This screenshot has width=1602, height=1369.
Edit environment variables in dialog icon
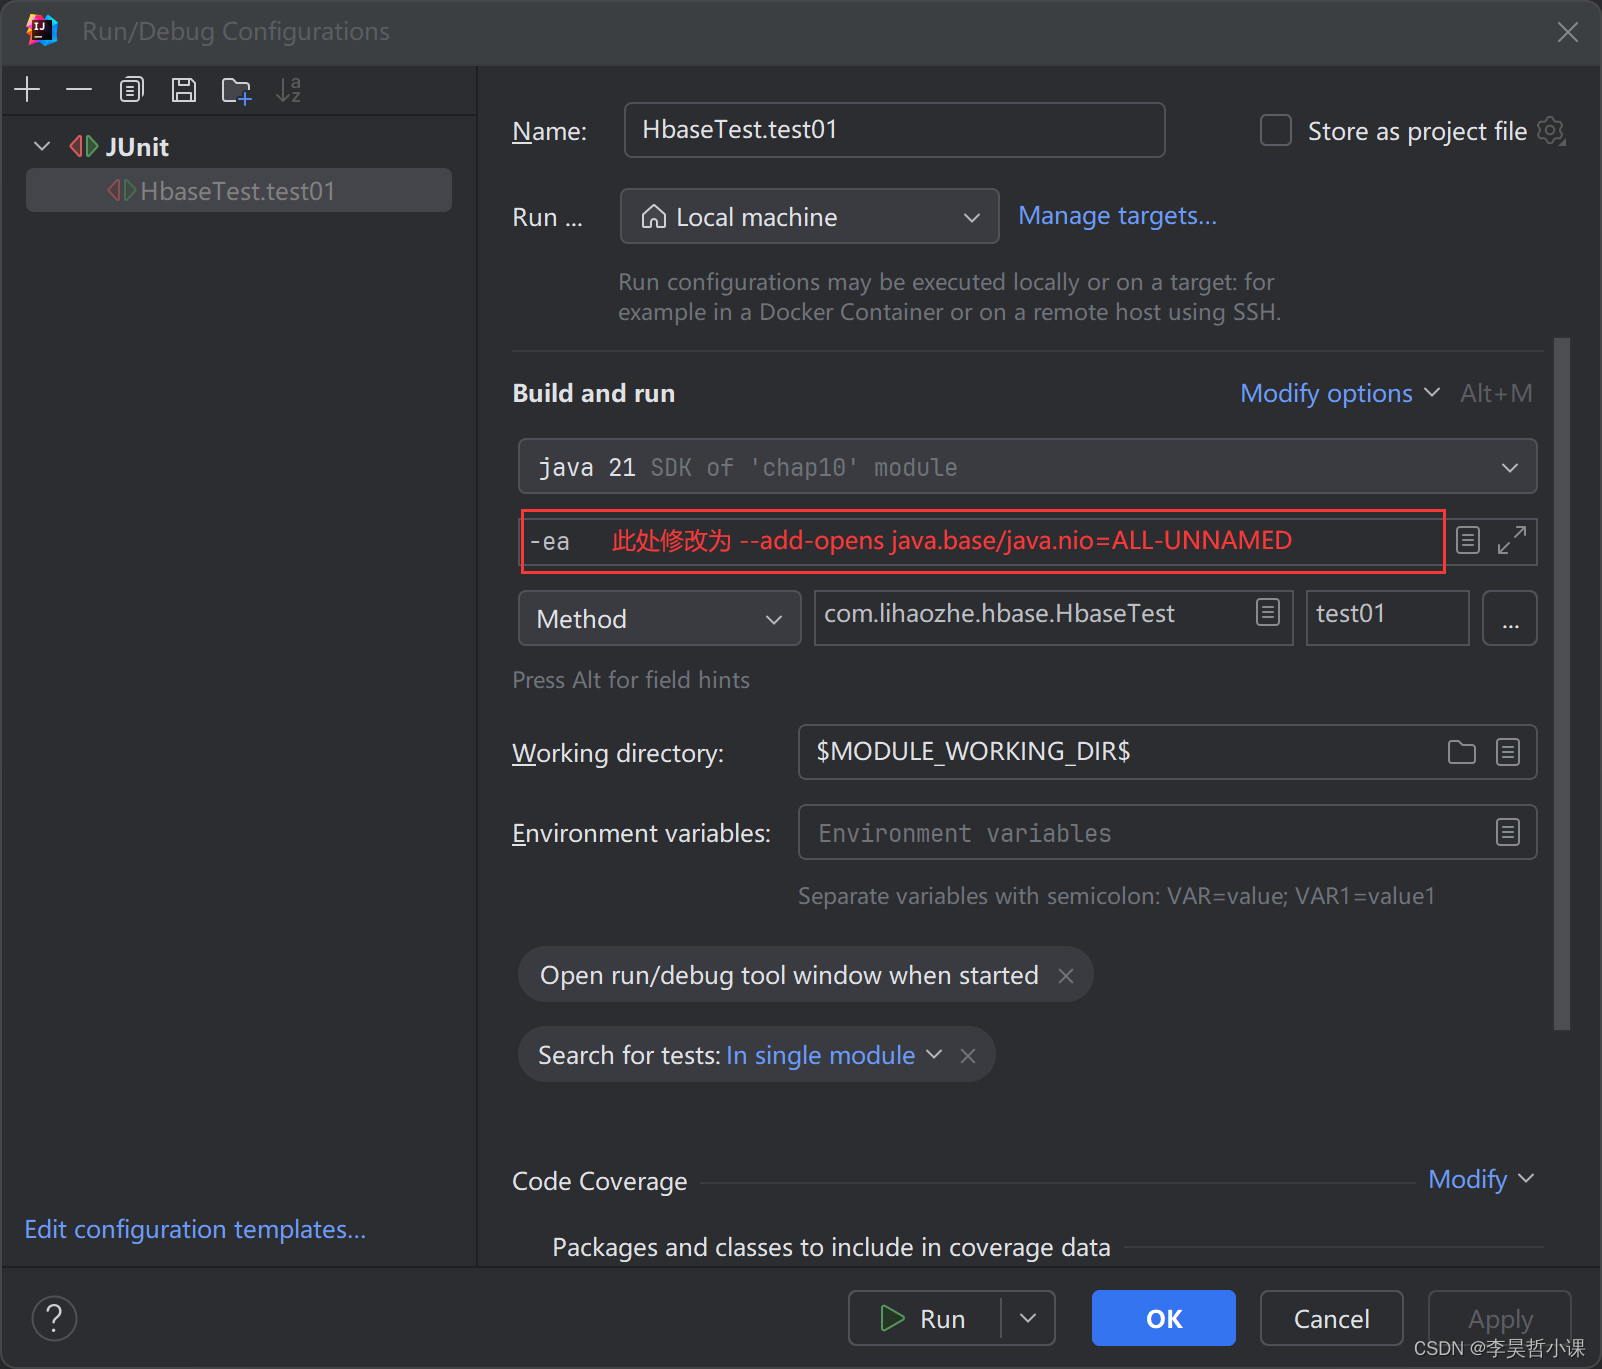coord(1508,832)
